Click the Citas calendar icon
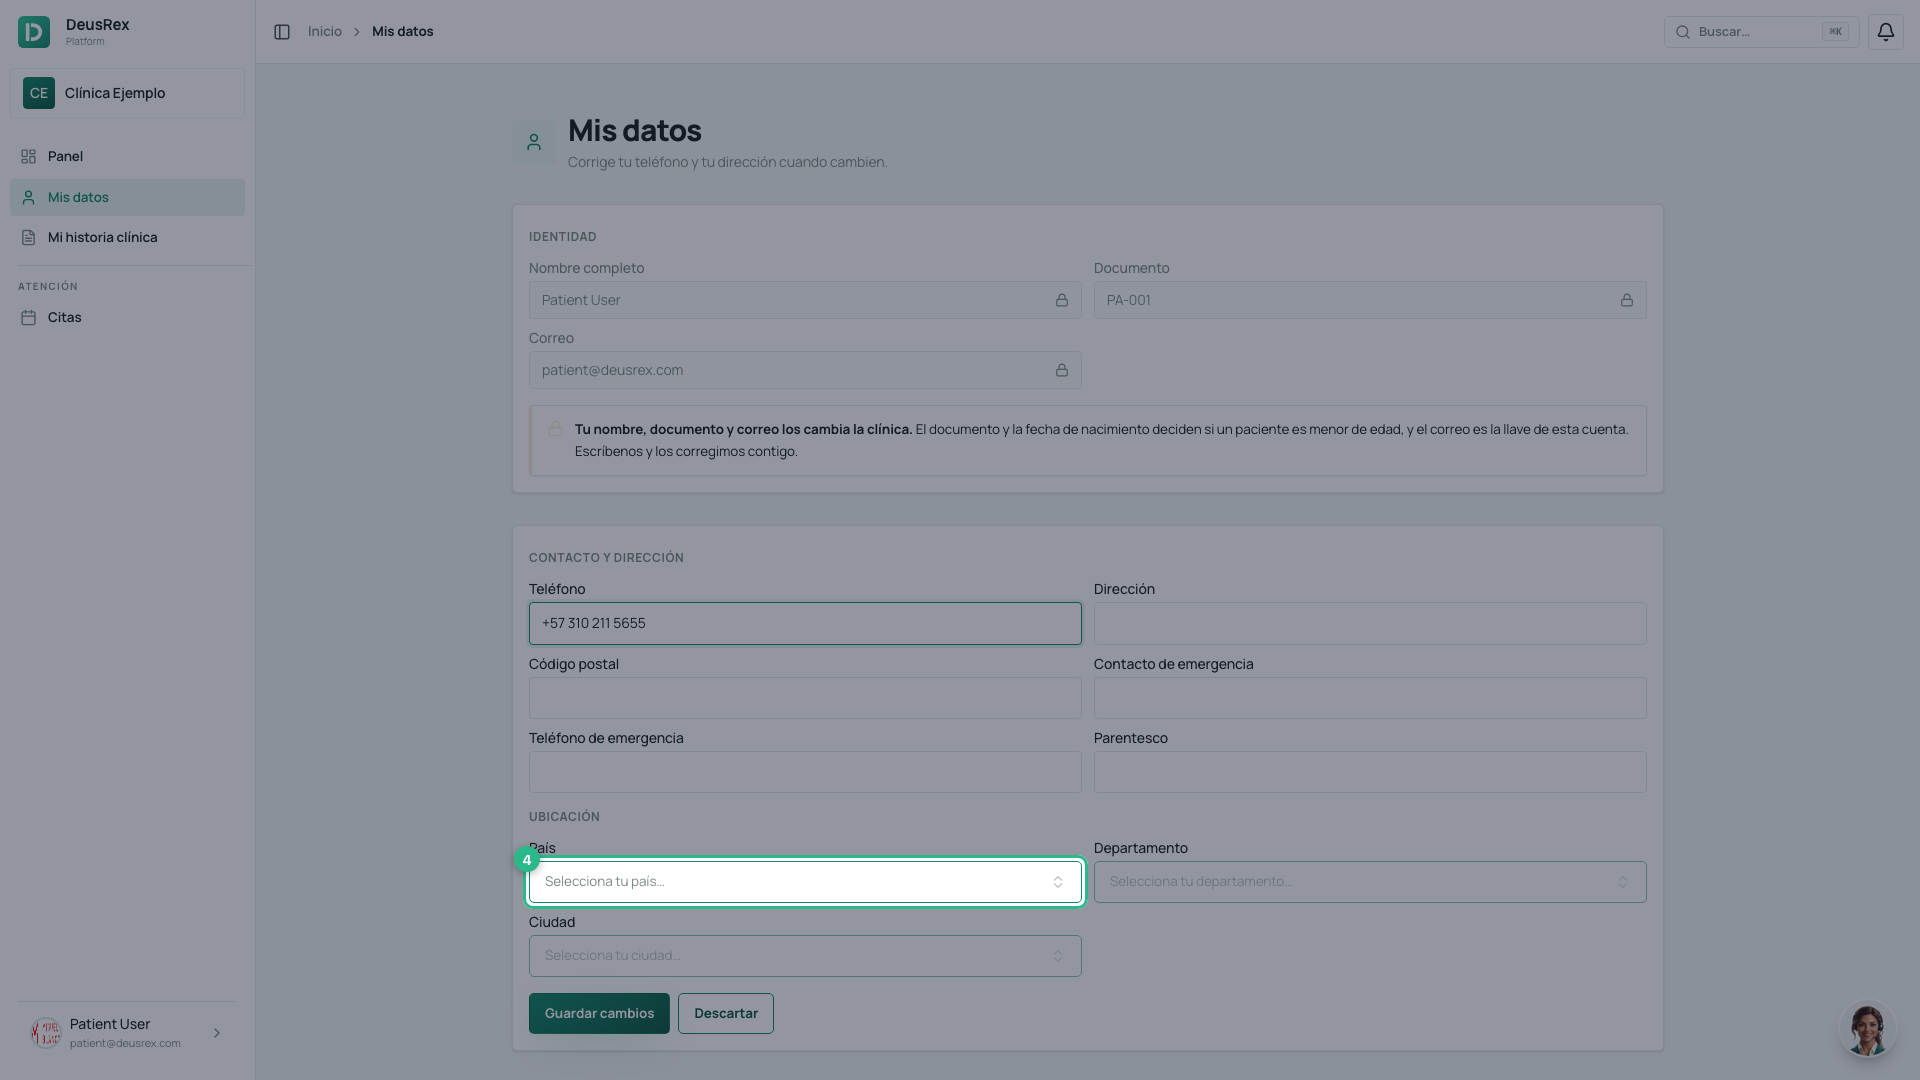Viewport: 1920px width, 1080px height. pyautogui.click(x=28, y=318)
